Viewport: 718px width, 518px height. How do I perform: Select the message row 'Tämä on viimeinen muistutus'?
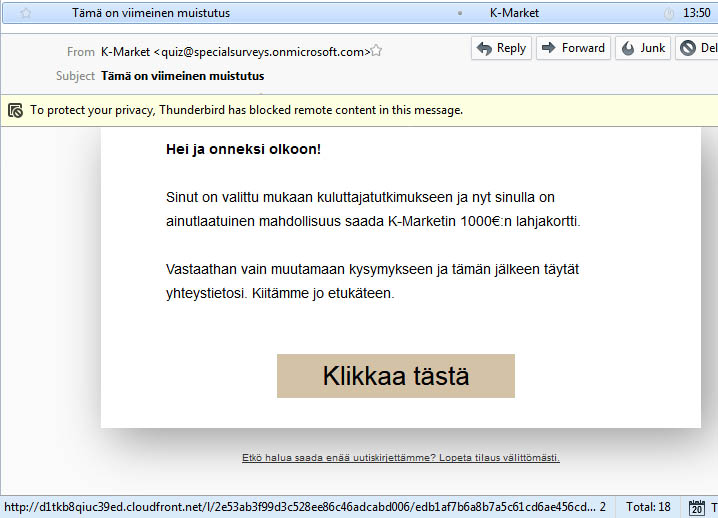coord(359,13)
